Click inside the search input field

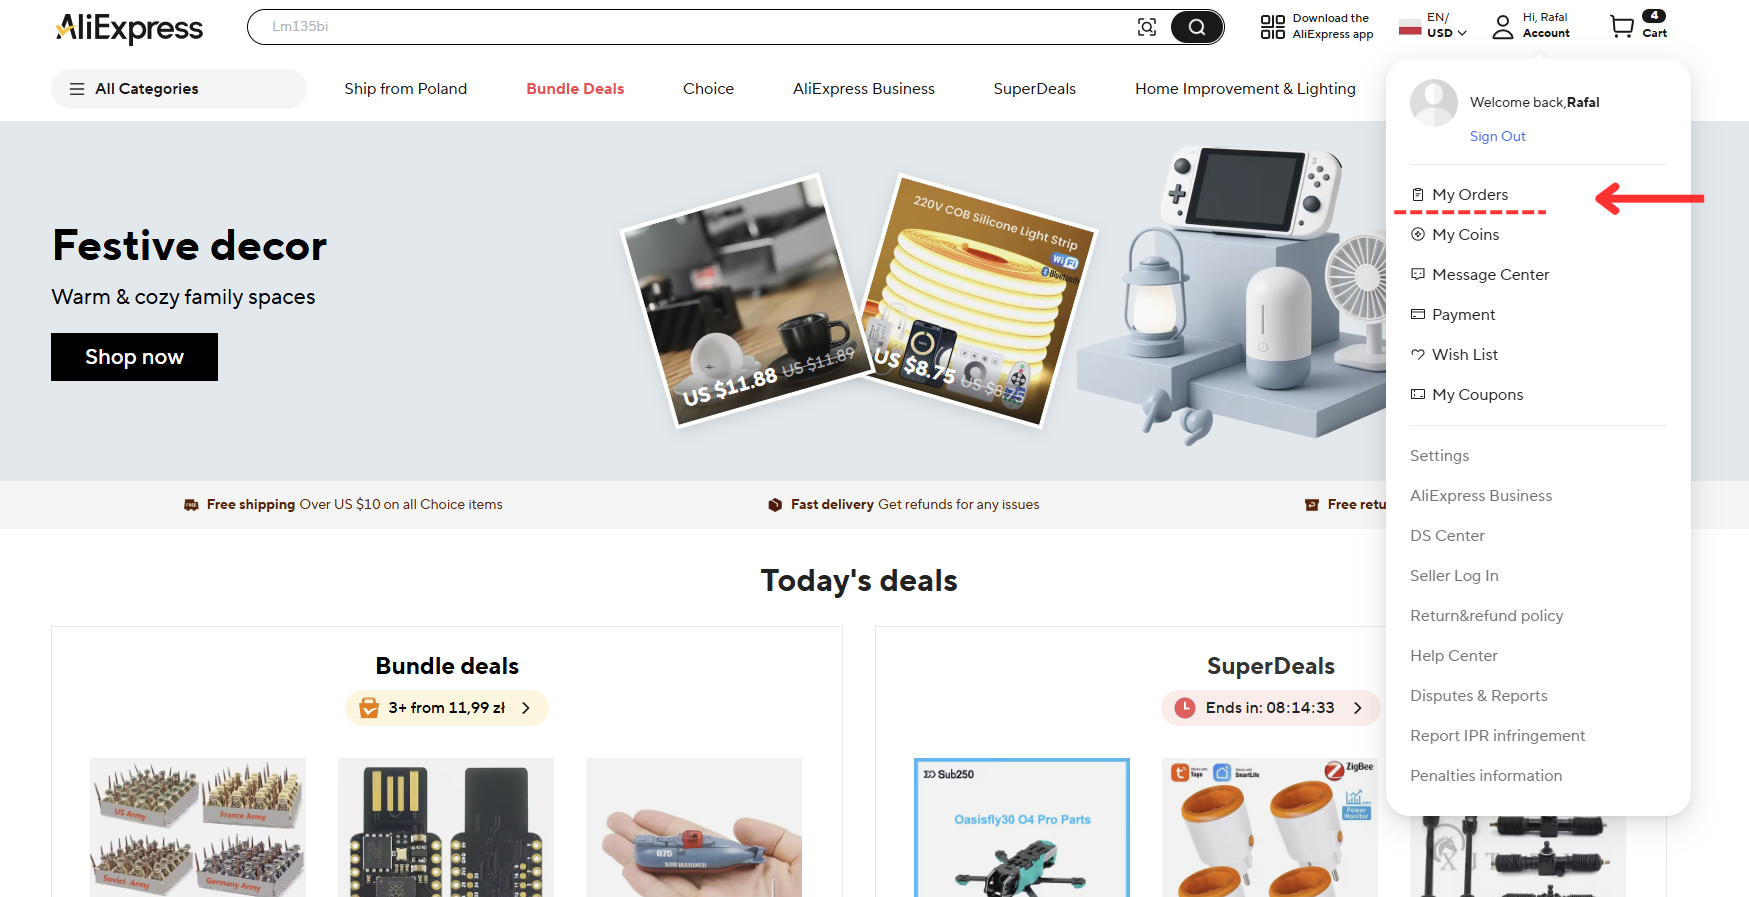[690, 27]
